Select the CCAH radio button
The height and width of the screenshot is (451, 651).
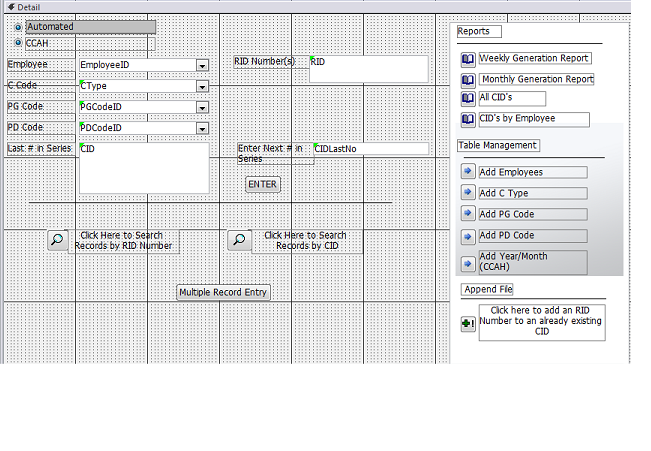coord(18,42)
